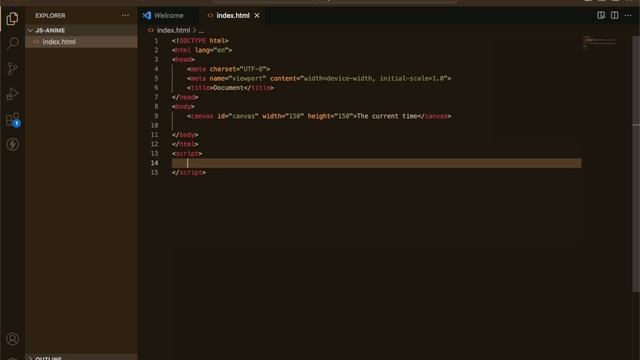
Task: Click the title Document line
Action: point(231,88)
